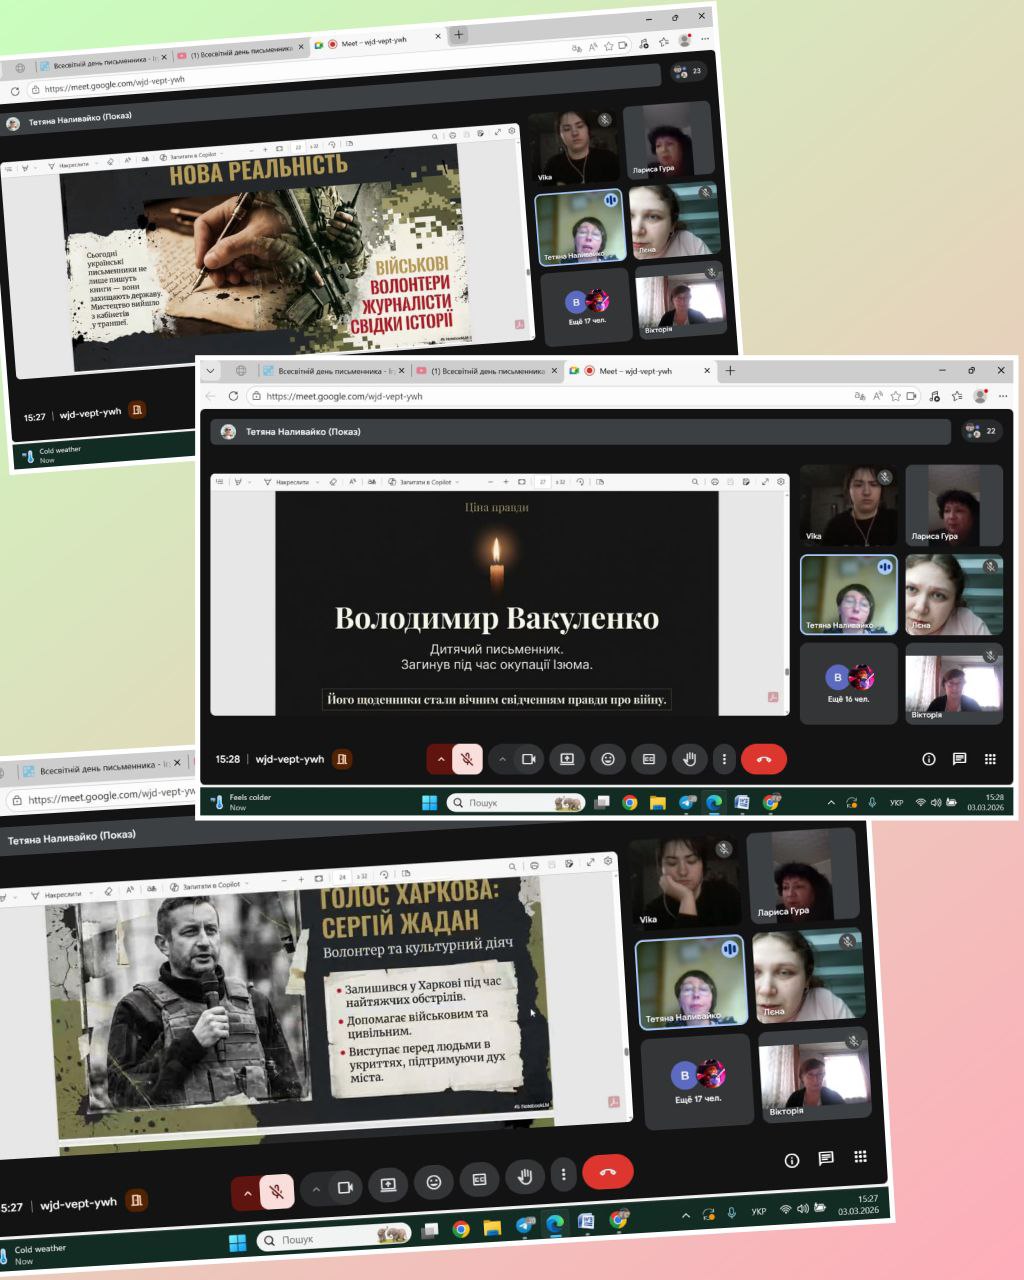Screen dimensions: 1024x1280
Task: Click Telegram in the middle window's taskbar
Action: [687, 802]
